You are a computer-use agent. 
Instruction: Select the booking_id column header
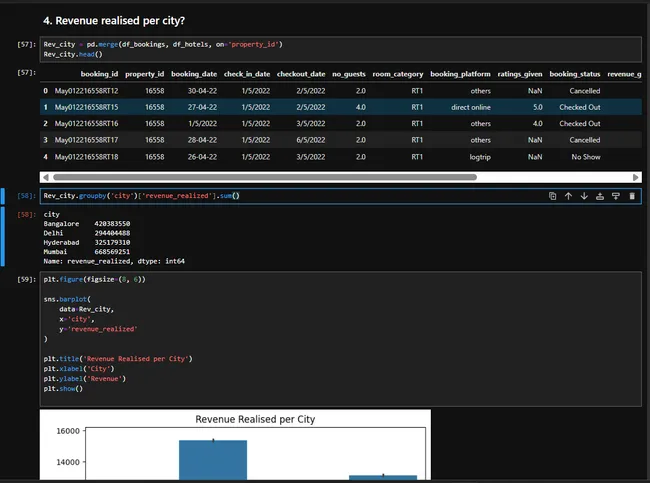(x=99, y=74)
